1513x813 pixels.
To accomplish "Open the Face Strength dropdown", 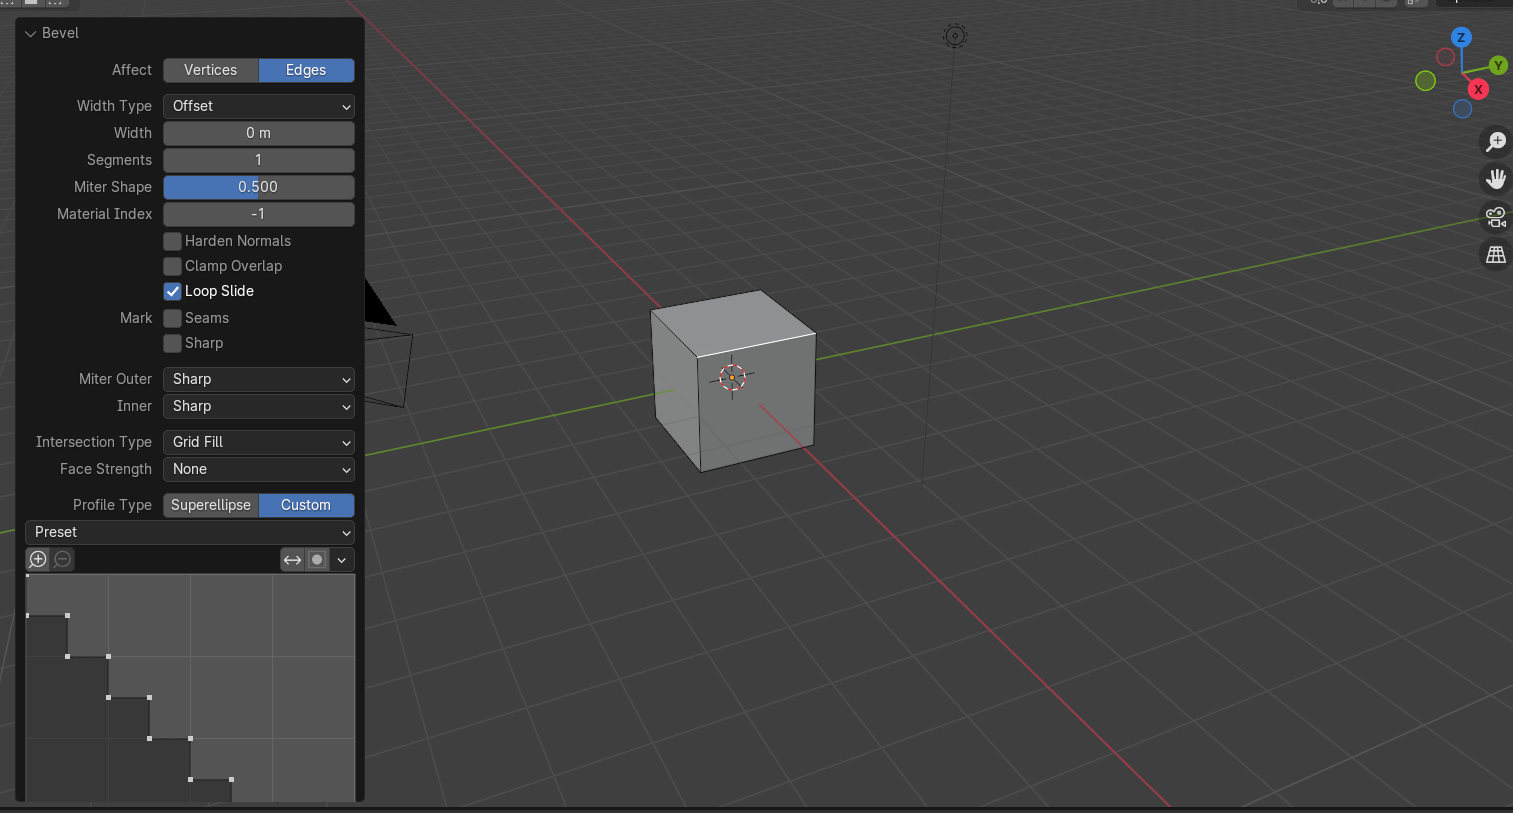I will pos(259,469).
